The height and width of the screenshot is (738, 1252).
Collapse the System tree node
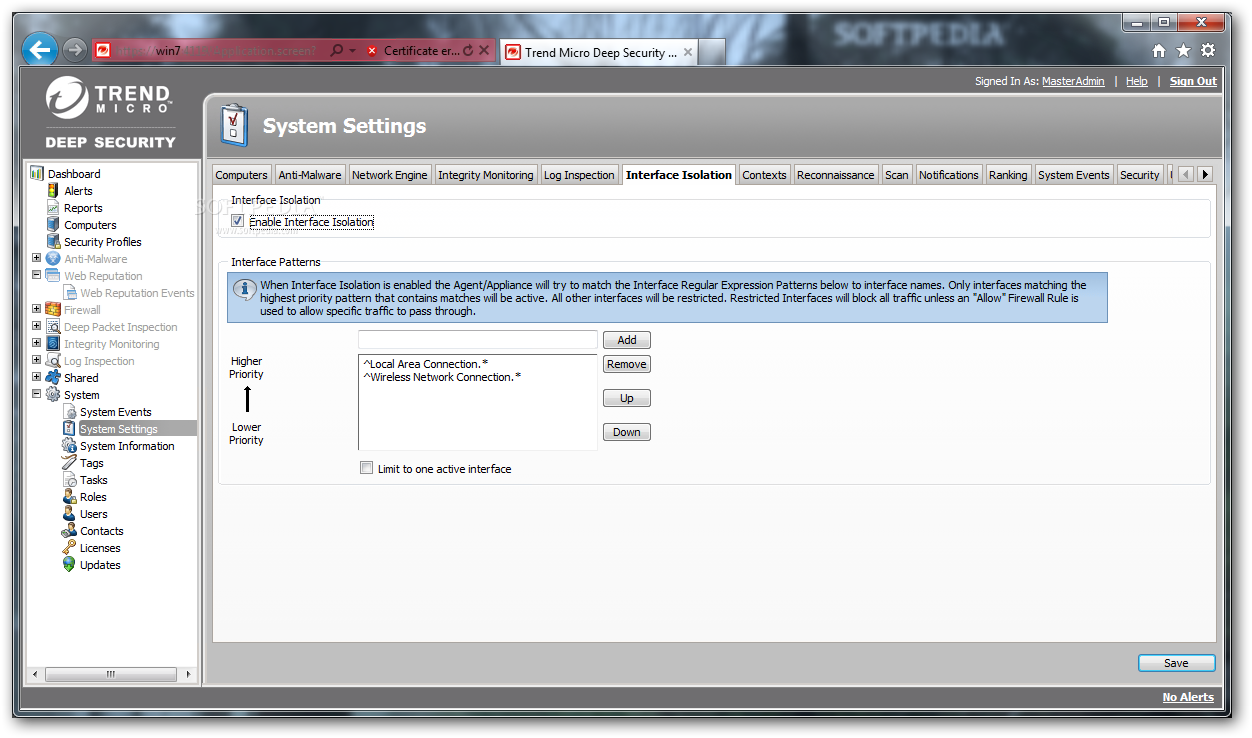click(x=37, y=394)
